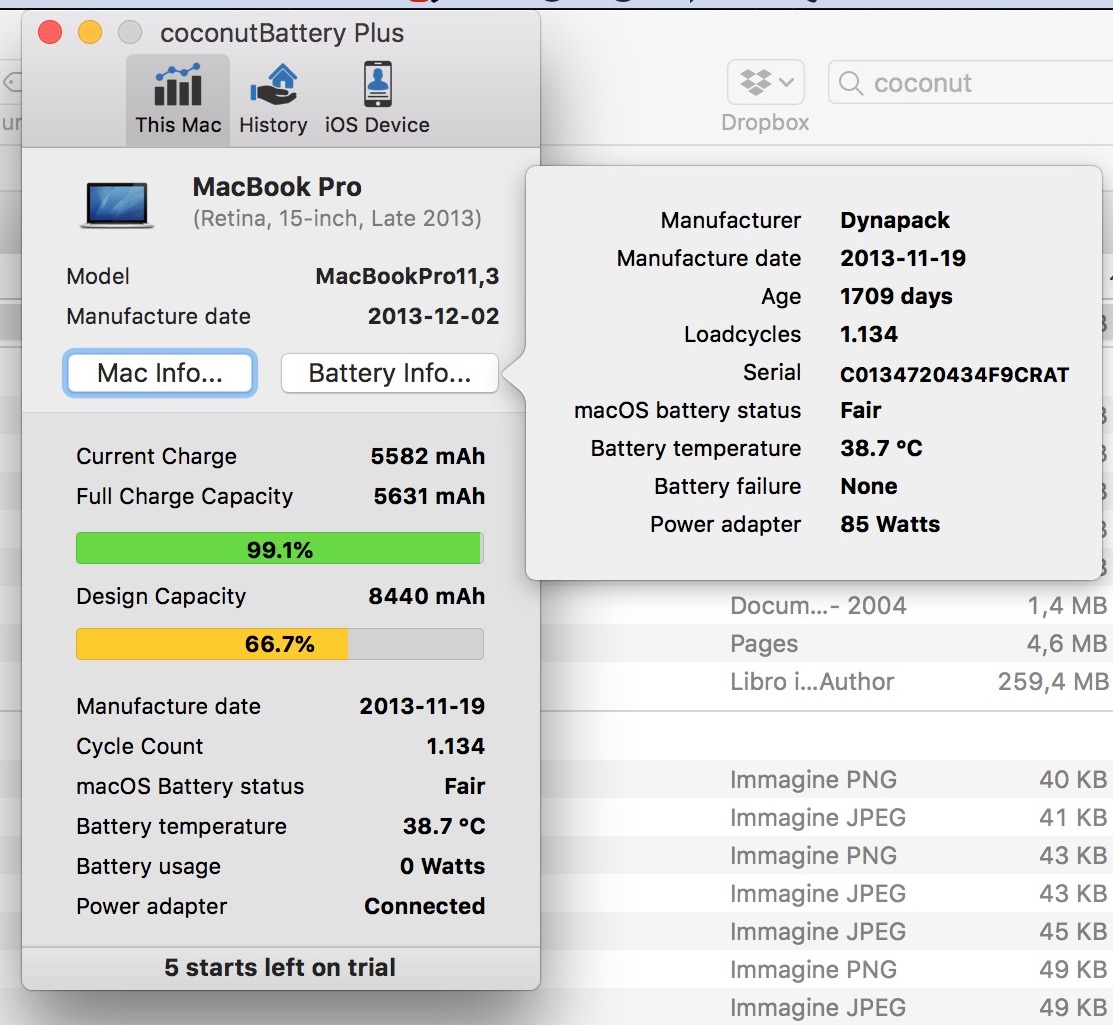Click the 5631 mAh Full Charge Capacity value
1113x1025 pixels.
point(429,495)
